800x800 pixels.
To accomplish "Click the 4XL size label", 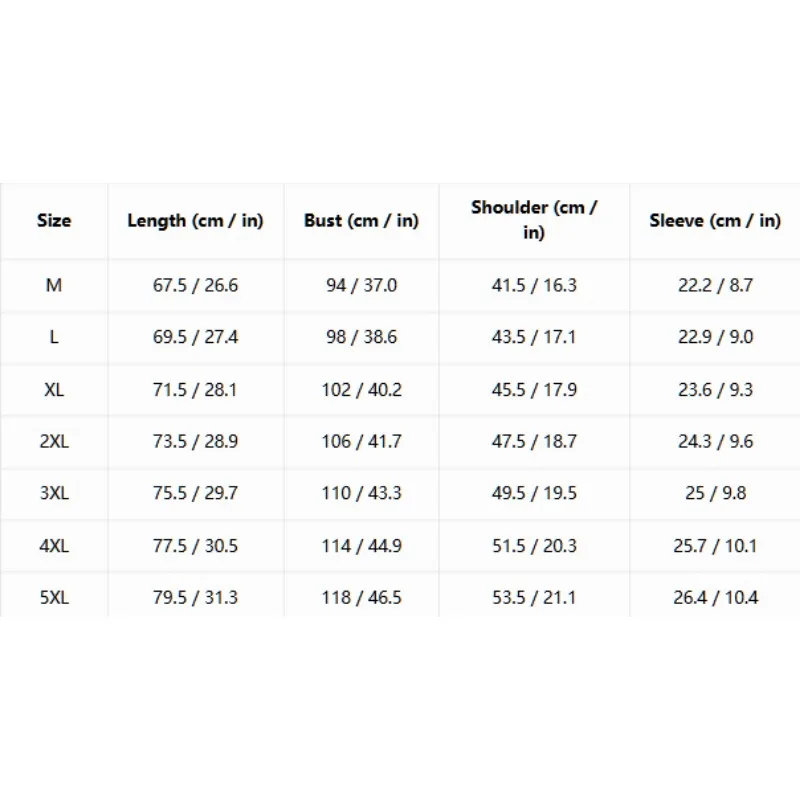I will pos(54,545).
